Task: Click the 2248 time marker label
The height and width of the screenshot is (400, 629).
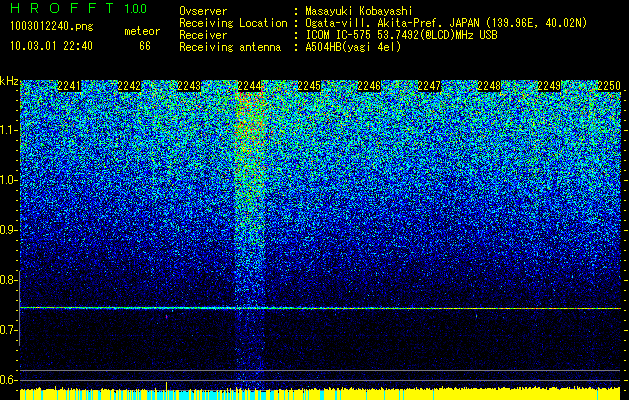Action: 489,86
